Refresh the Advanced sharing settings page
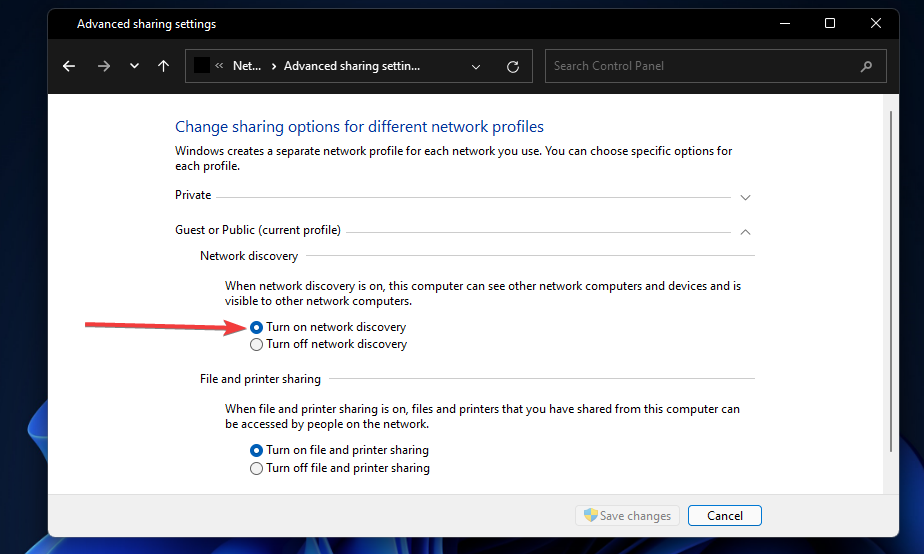 click(x=513, y=67)
